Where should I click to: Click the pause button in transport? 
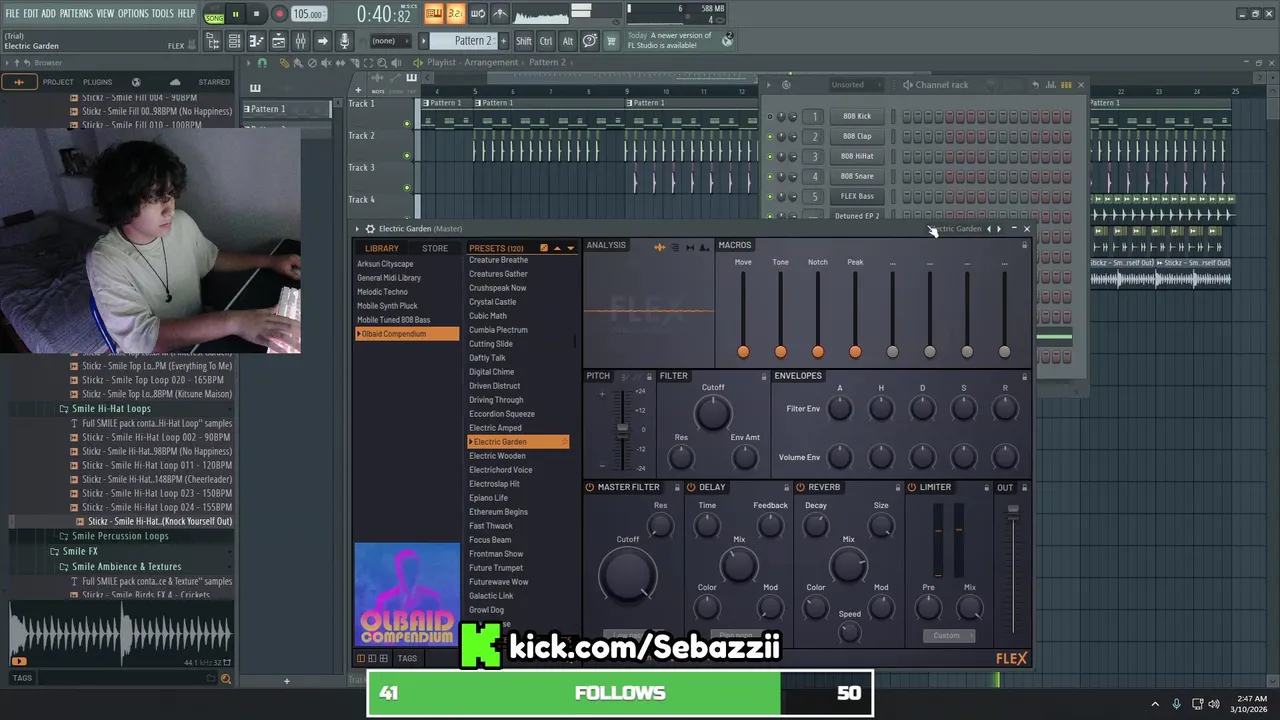[x=236, y=14]
